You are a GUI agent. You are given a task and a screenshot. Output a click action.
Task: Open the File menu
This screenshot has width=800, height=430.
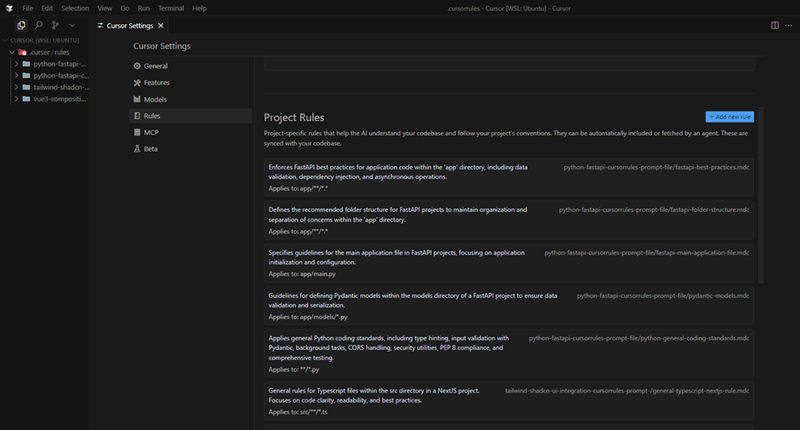tap(28, 8)
